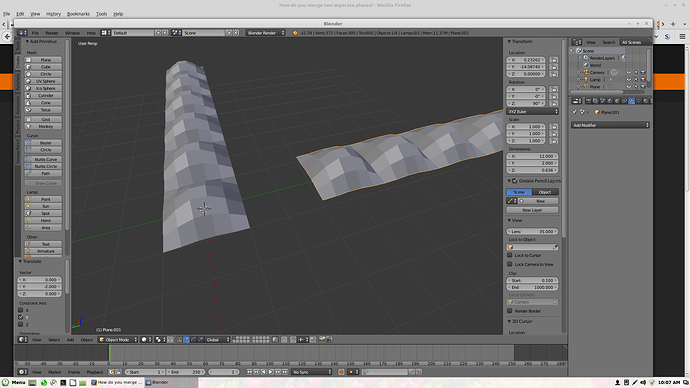Jump to timeline start frame

[x=250, y=372]
